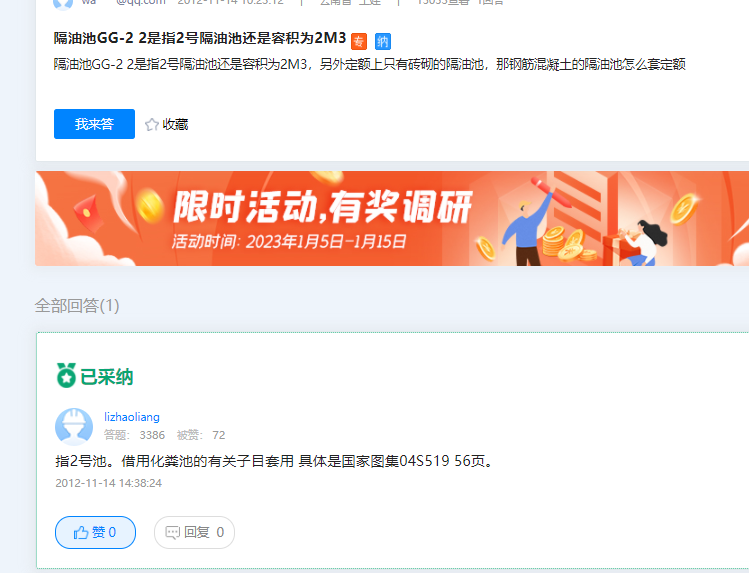The width and height of the screenshot is (749, 573).
Task: Like the answer with 赞 0
Action: click(x=96, y=532)
